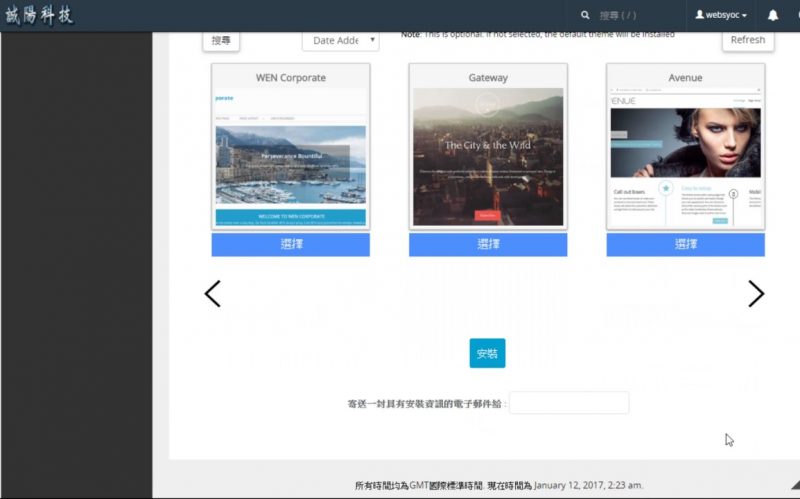Click the blue 安裝 install button
Viewport: 800px width, 499px height.
[487, 353]
